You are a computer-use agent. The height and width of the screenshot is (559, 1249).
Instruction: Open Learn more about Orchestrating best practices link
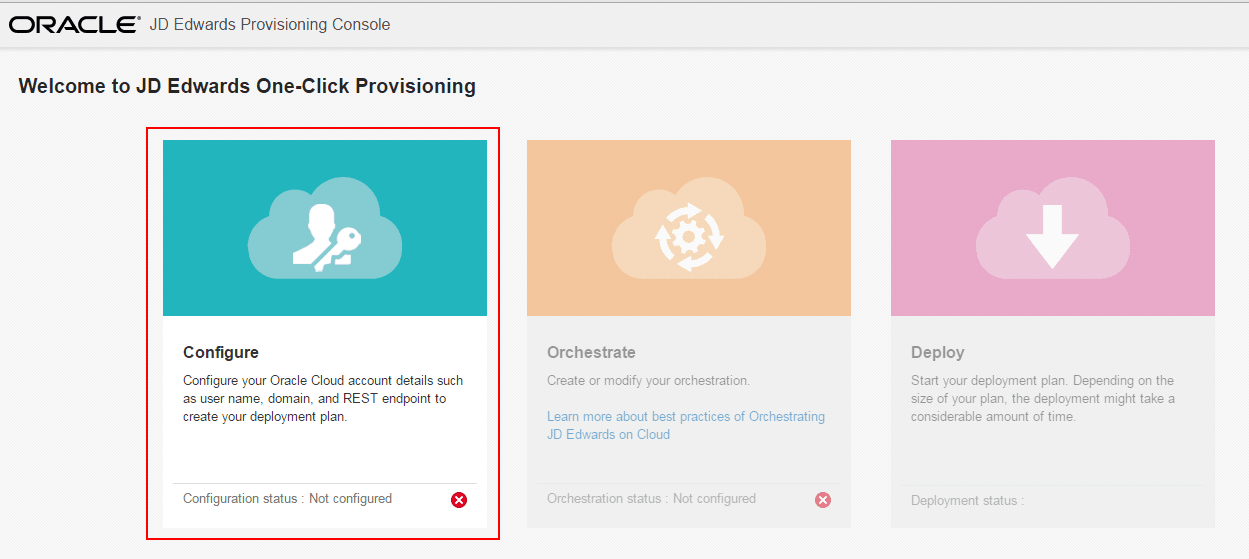click(686, 425)
